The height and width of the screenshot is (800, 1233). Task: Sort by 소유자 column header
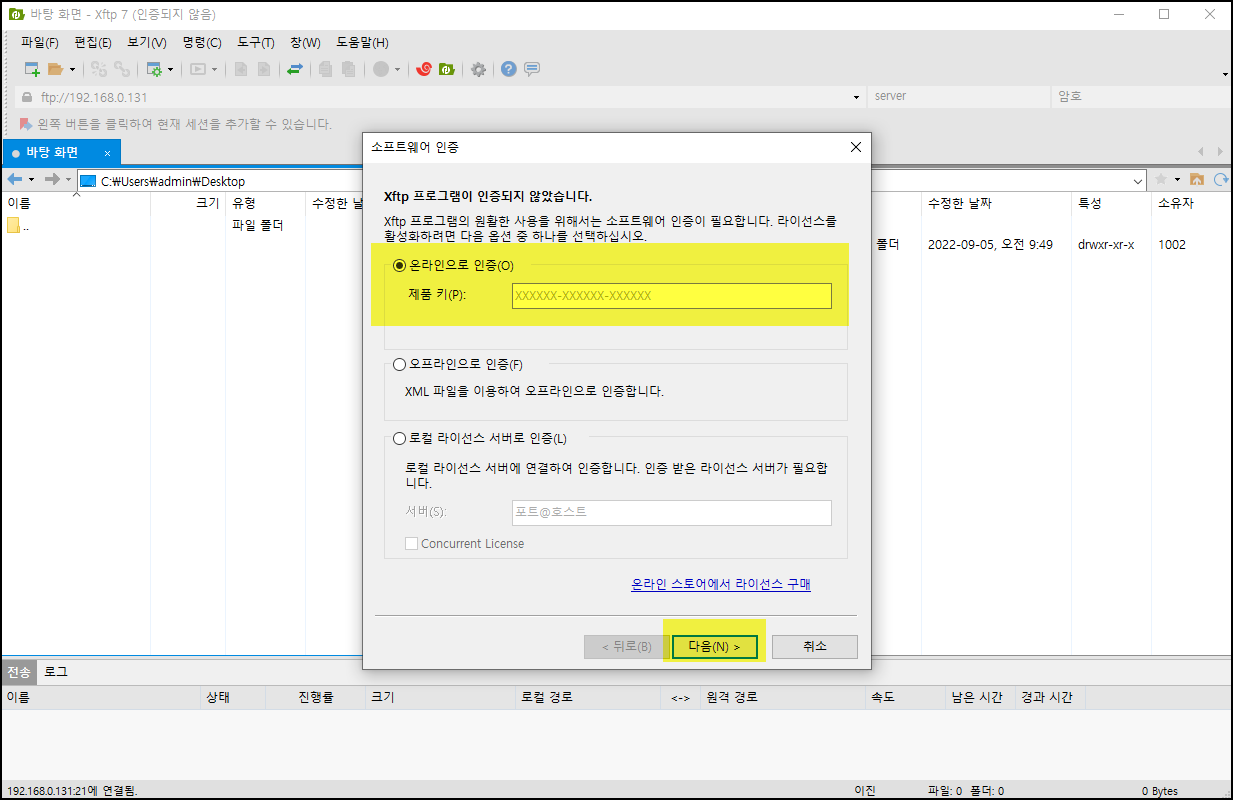pyautogui.click(x=1176, y=203)
